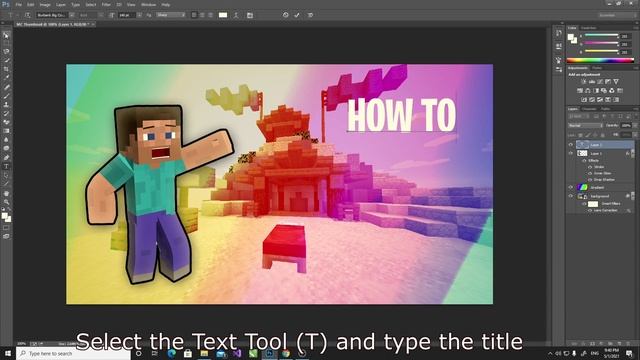This screenshot has height=360, width=640.
Task: Select the Gradient layer thumbnail
Action: click(x=582, y=187)
